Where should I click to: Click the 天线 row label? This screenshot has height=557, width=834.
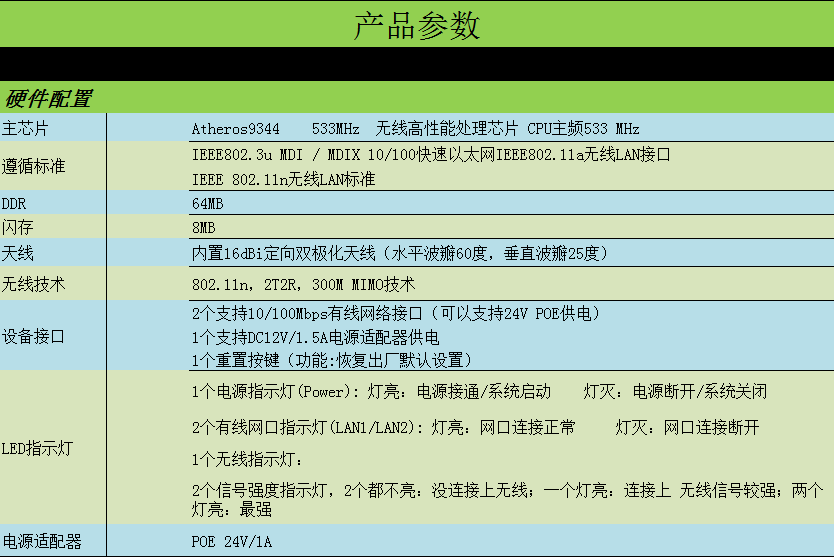(x=18, y=253)
